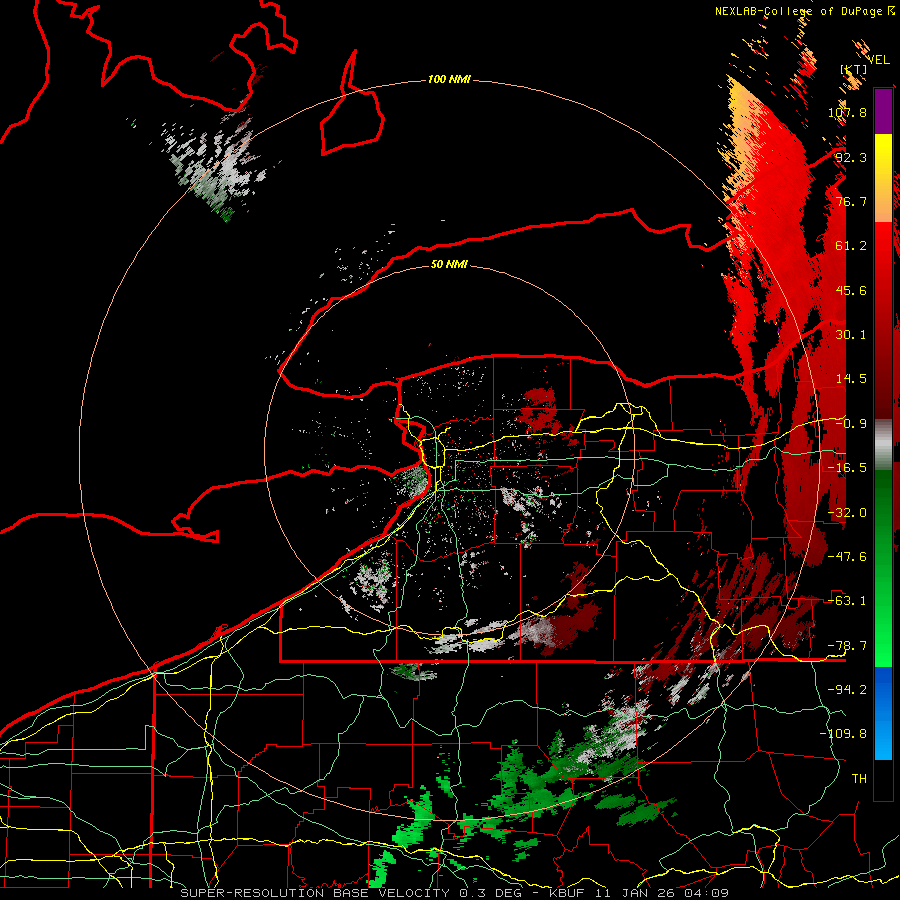The height and width of the screenshot is (900, 900).
Task: Select the 92.3 scale value
Action: 851,157
